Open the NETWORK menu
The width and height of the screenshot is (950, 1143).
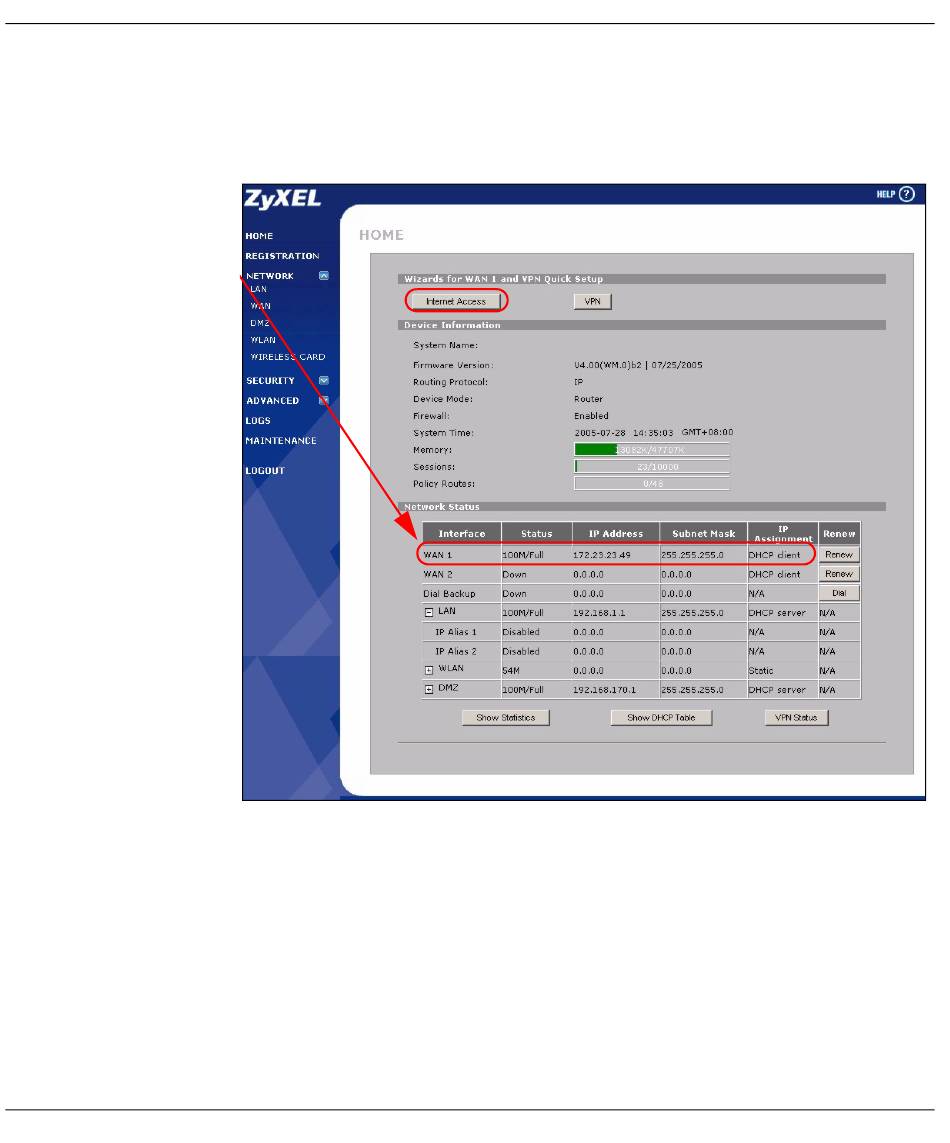point(270,276)
